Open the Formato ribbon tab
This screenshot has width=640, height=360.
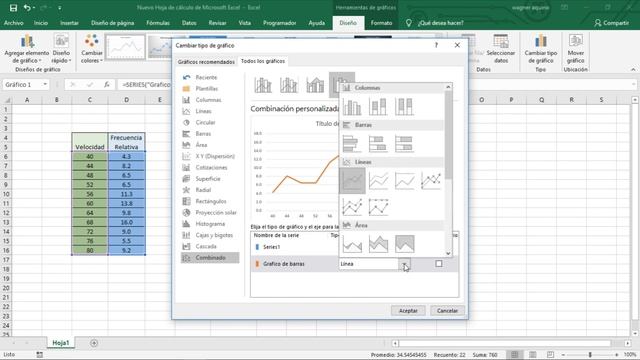(381, 23)
